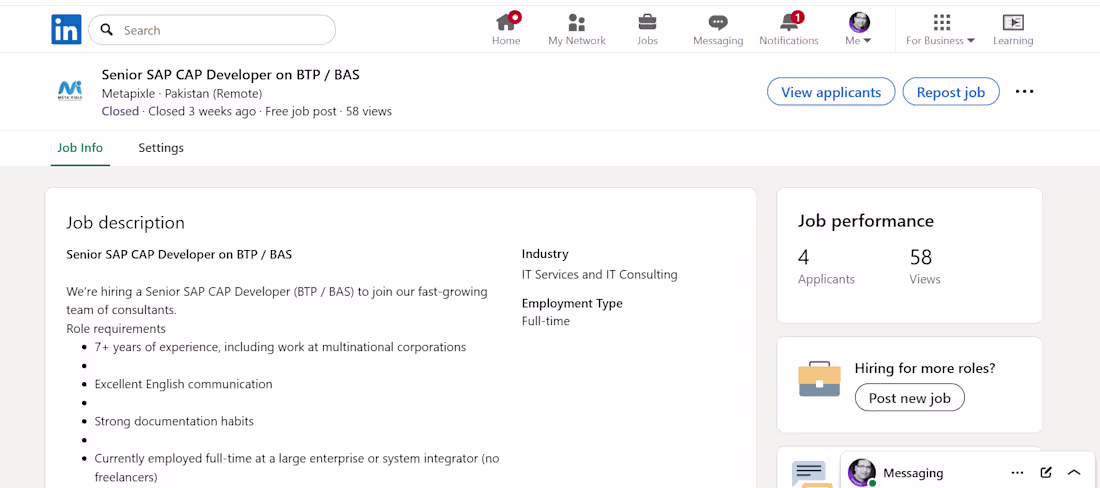Click the job title heading text
The height and width of the screenshot is (488, 1100).
[231, 74]
